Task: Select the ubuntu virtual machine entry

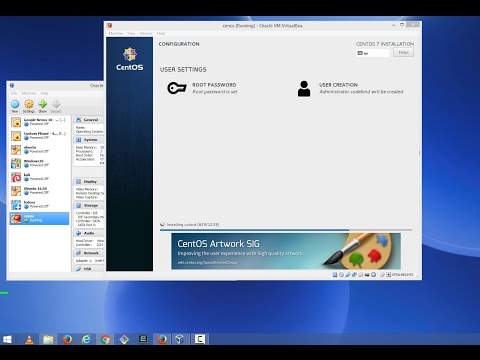Action: point(39,149)
